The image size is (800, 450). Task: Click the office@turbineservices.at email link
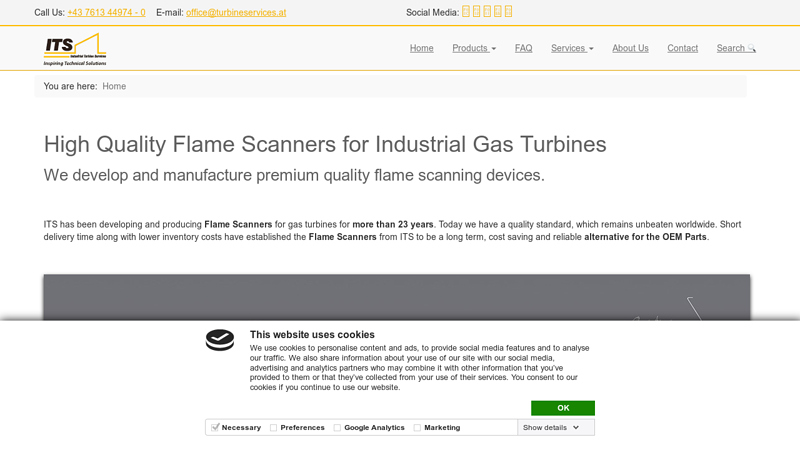pos(236,12)
